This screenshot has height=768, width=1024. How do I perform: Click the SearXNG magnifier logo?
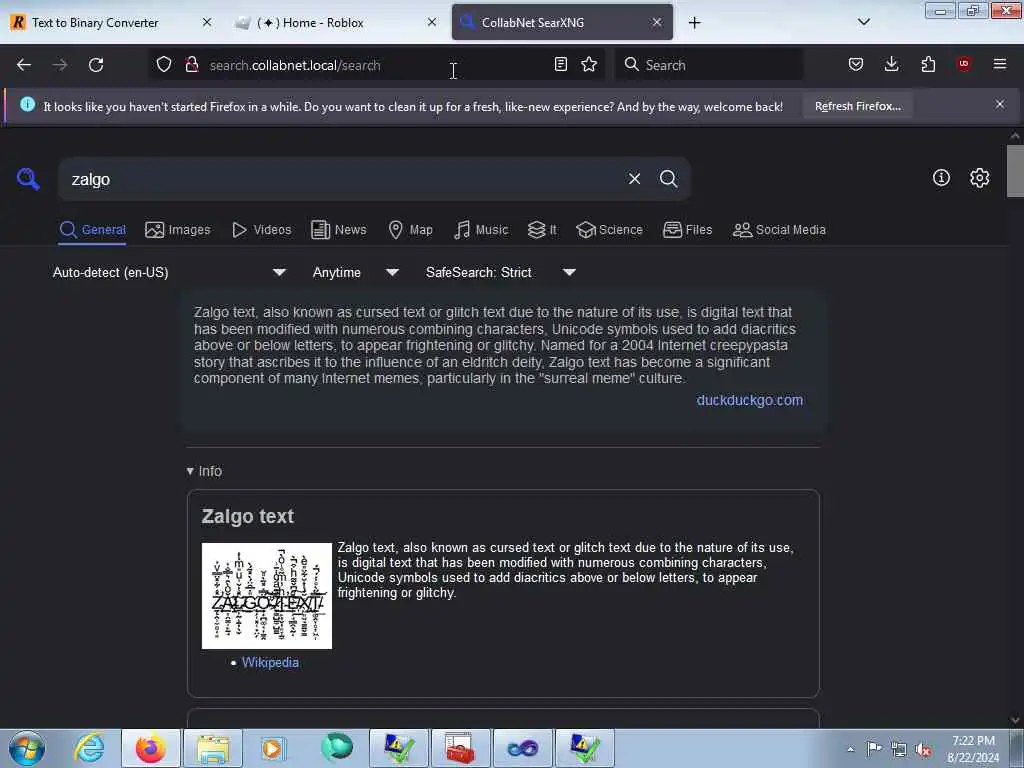coord(28,178)
